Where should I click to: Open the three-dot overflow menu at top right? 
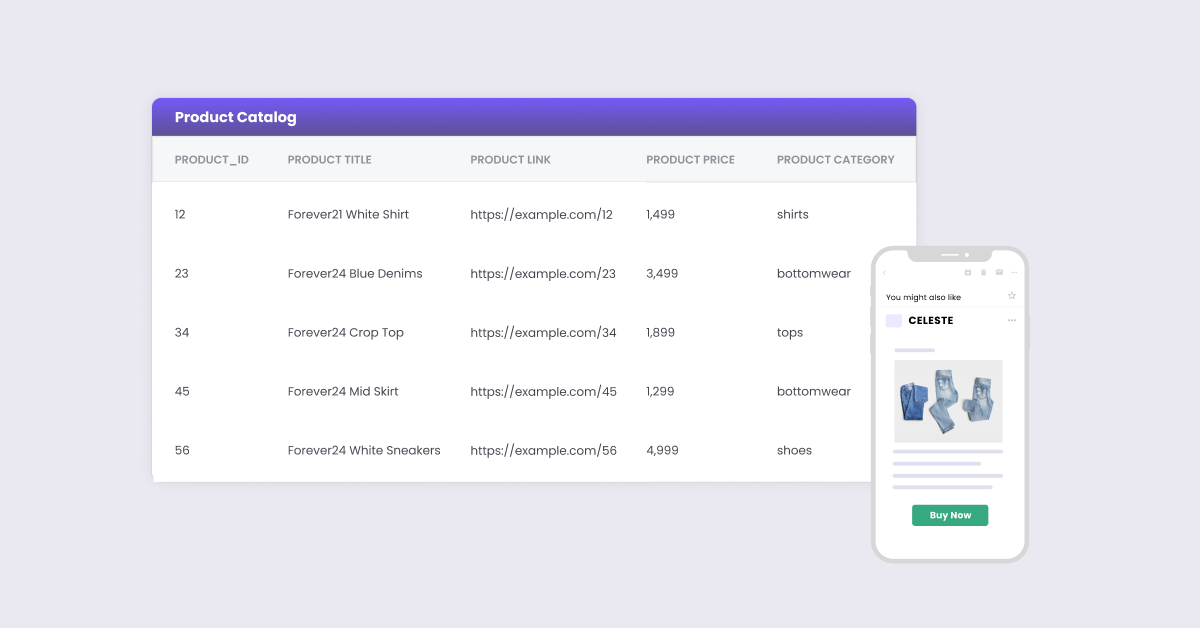[1015, 271]
